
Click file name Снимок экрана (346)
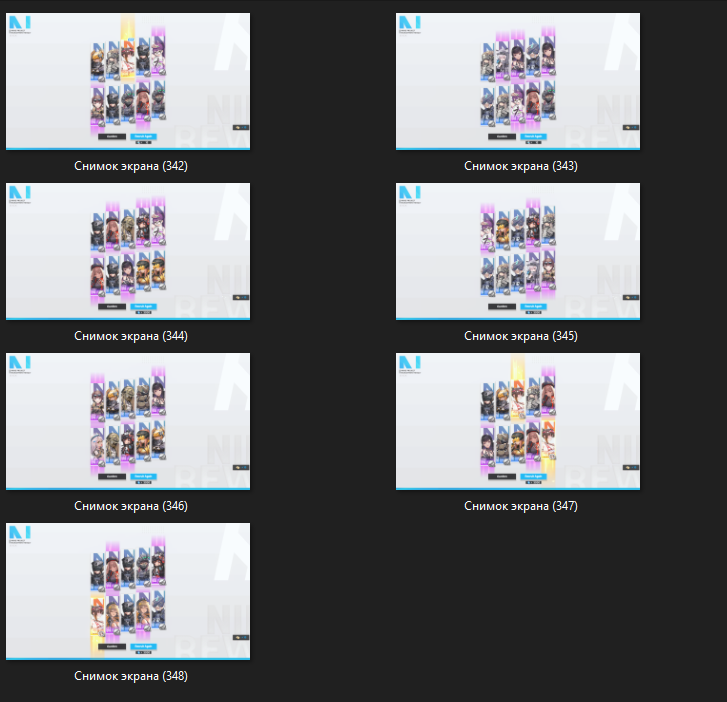click(x=131, y=506)
